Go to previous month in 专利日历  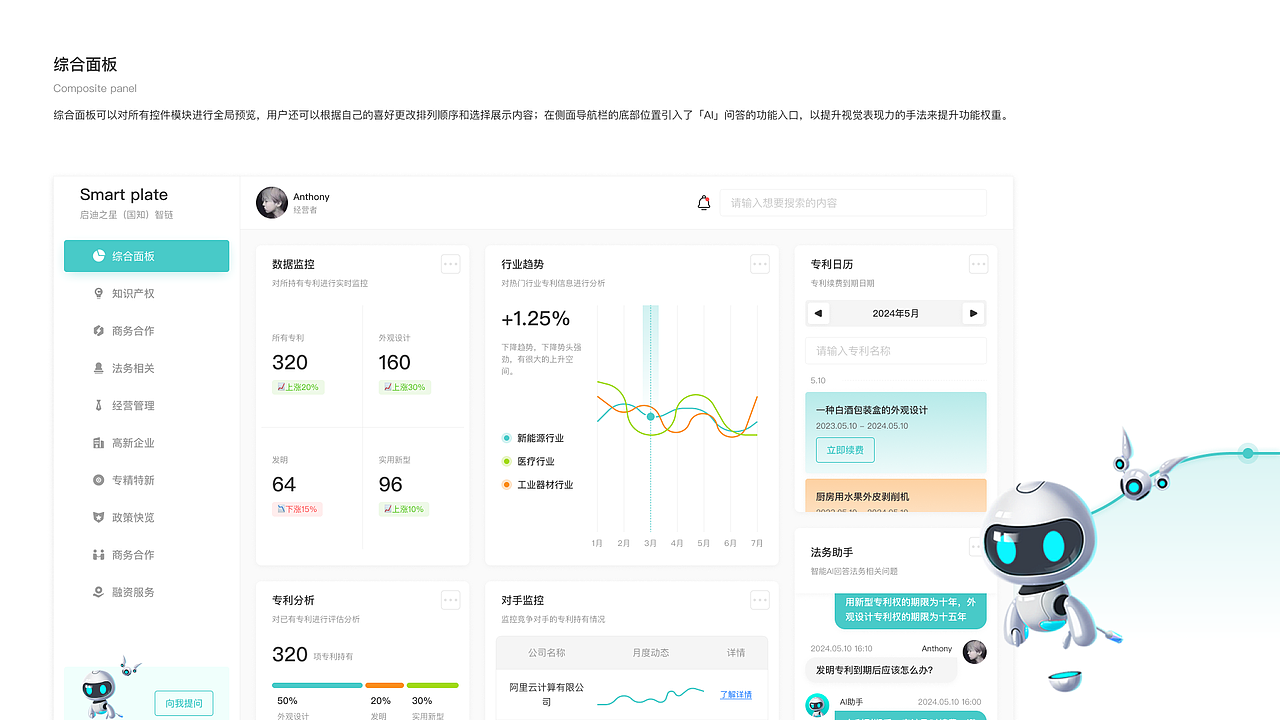tap(819, 313)
